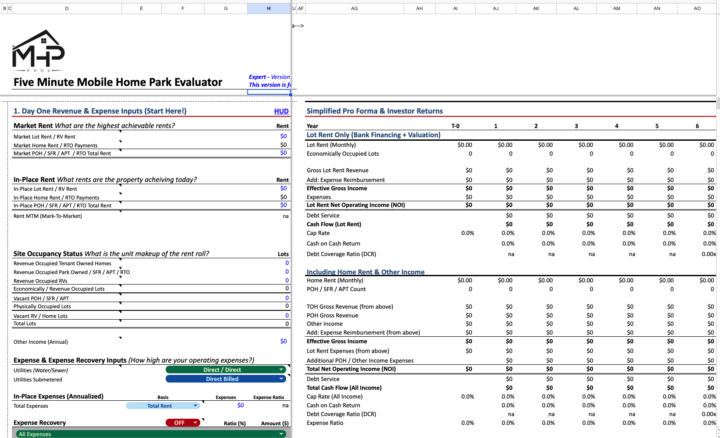Viewport: 720px width, 438px height.
Task: Click In-Place POH / SFR / APT total rent value
Action: tap(283, 205)
